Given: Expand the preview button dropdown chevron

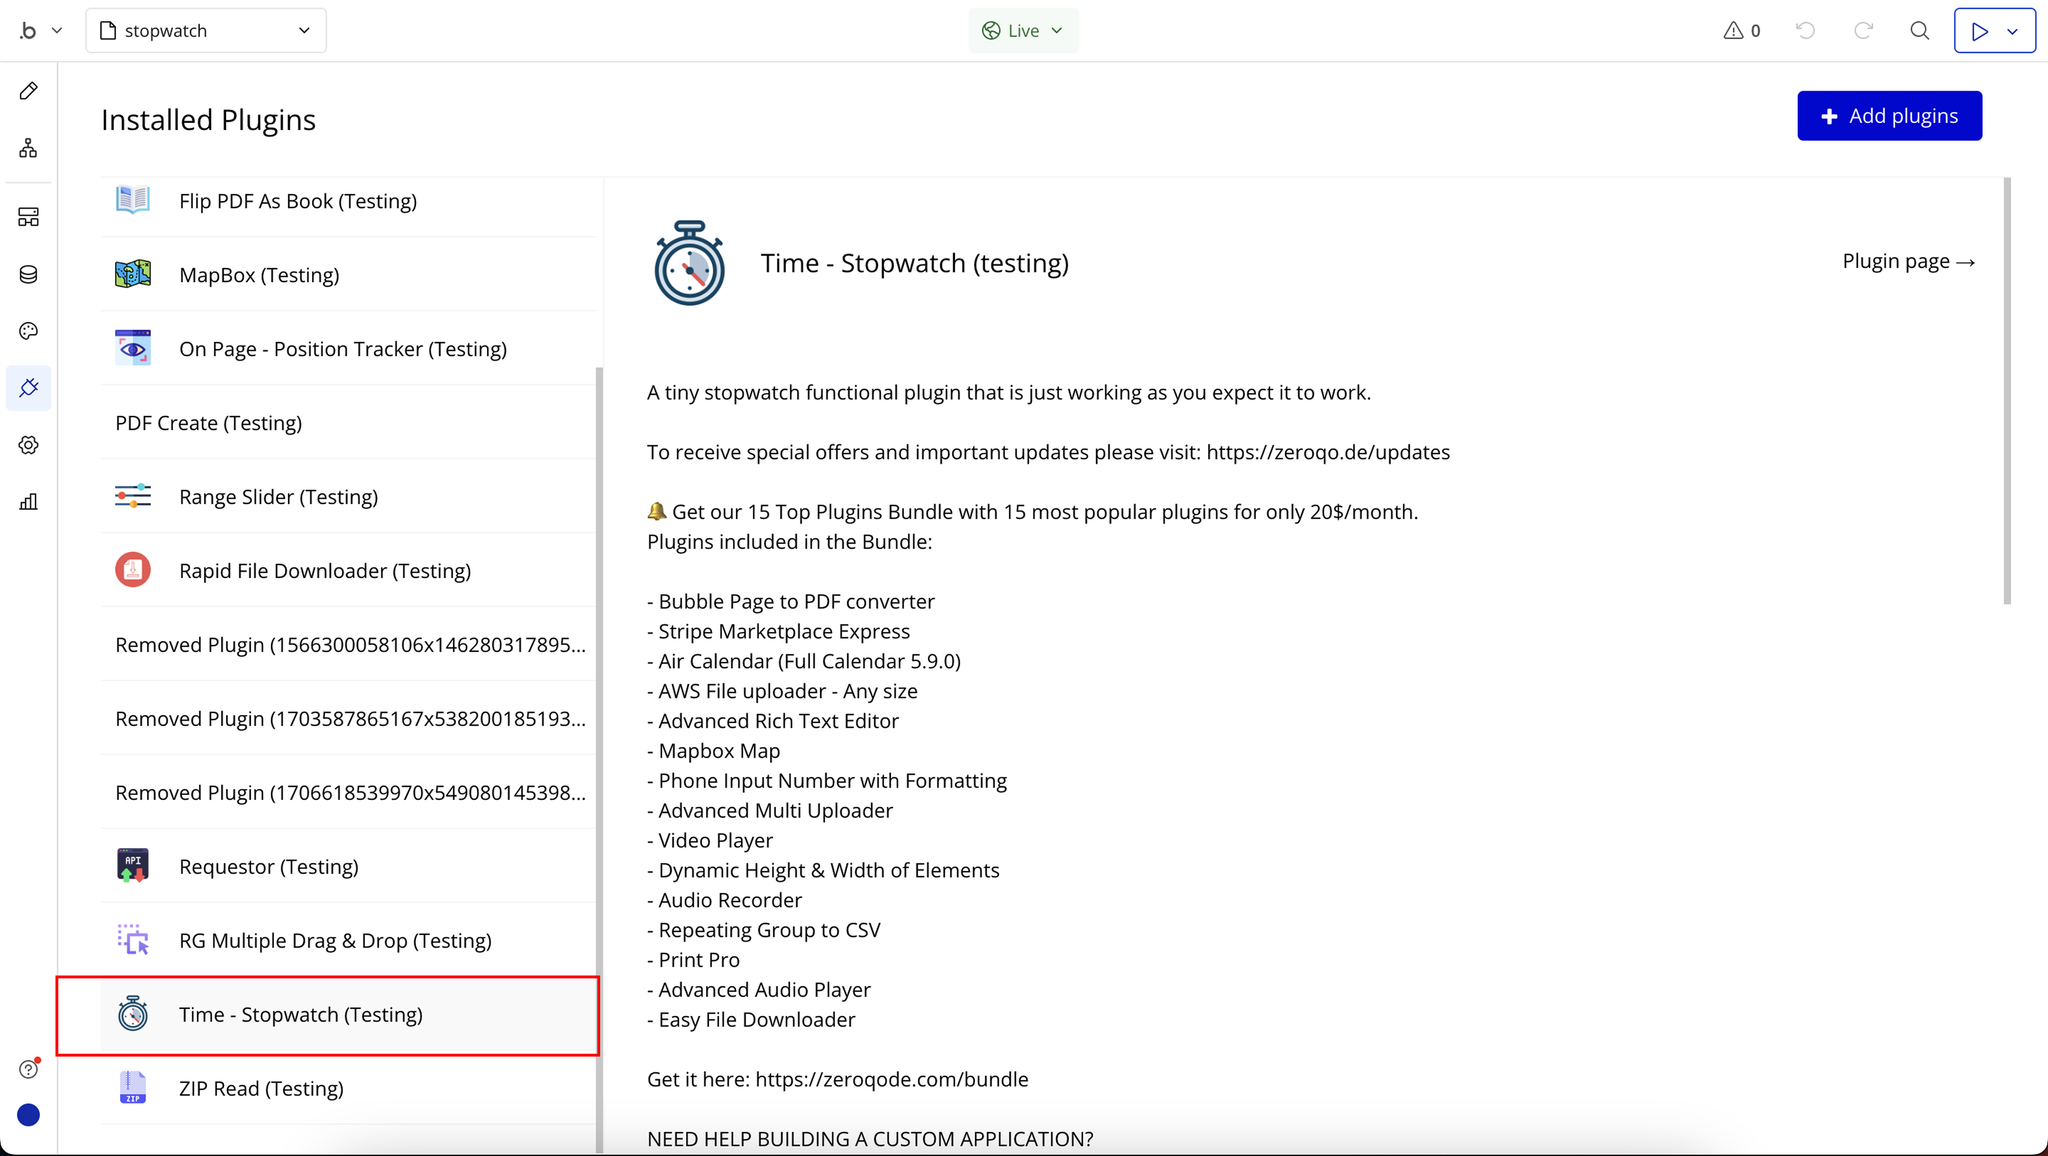Looking at the screenshot, I should coord(2013,31).
